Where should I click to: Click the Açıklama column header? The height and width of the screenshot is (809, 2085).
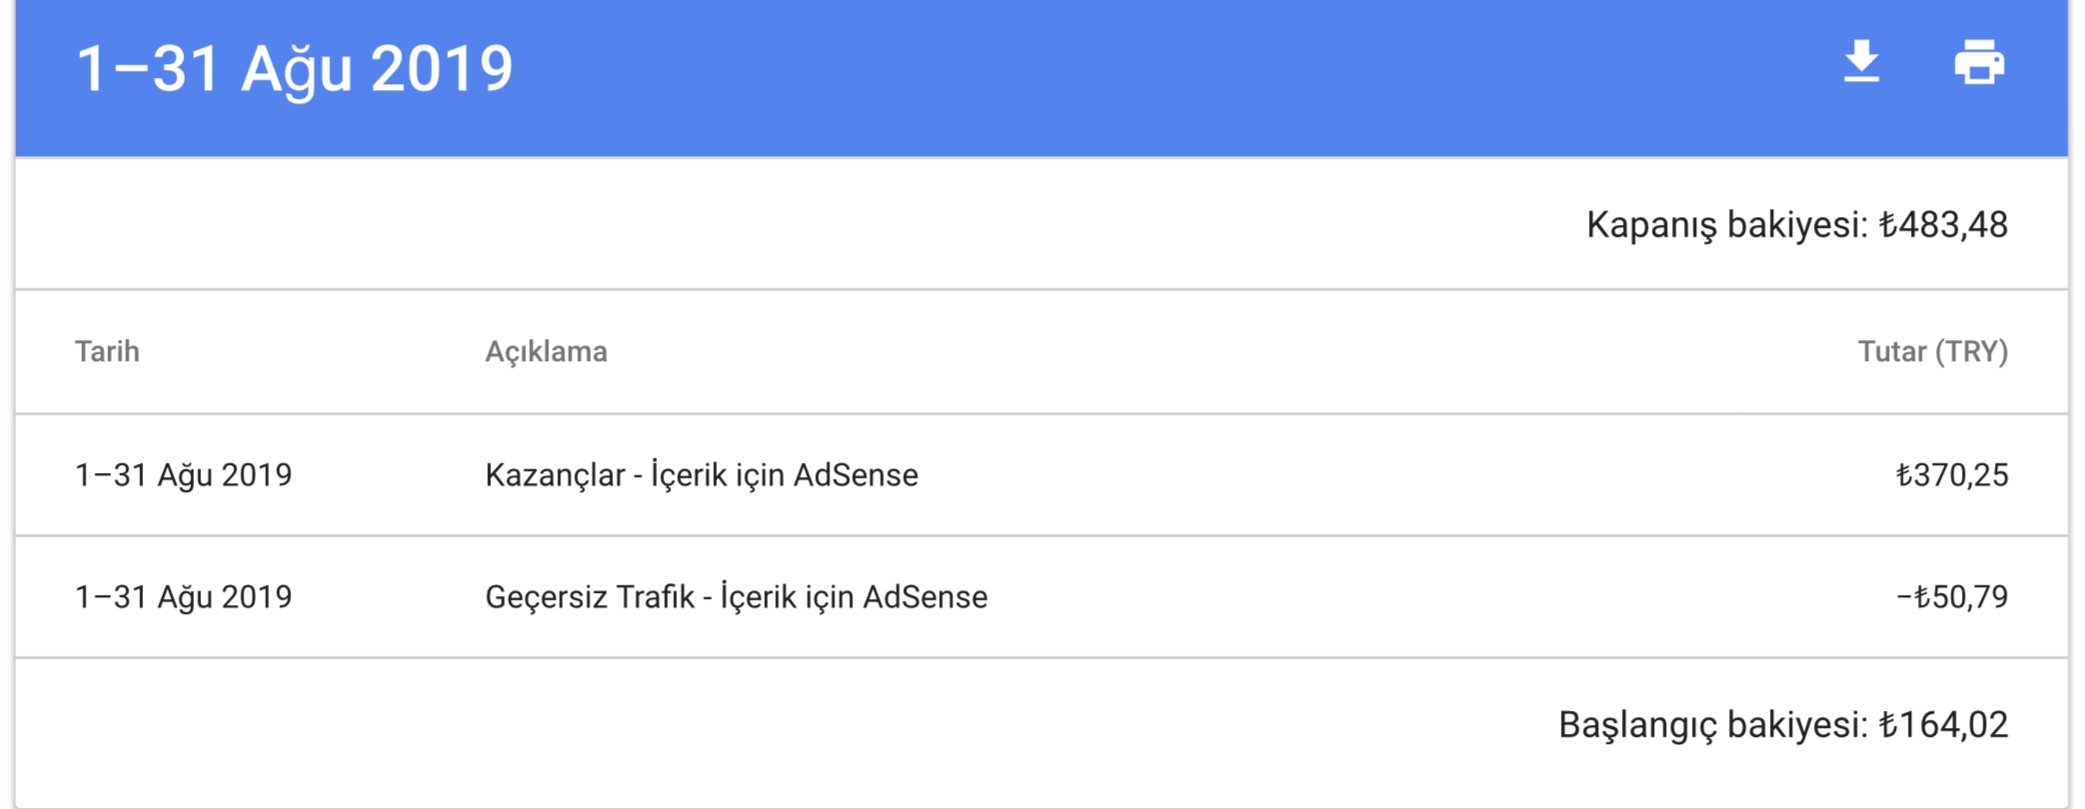click(546, 351)
